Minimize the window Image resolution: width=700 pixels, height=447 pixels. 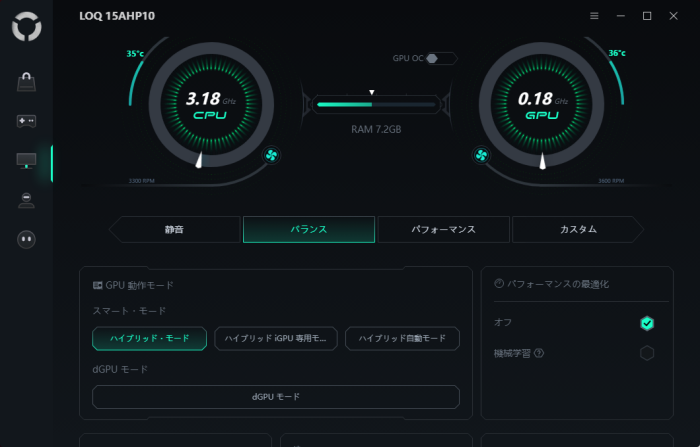[x=621, y=16]
